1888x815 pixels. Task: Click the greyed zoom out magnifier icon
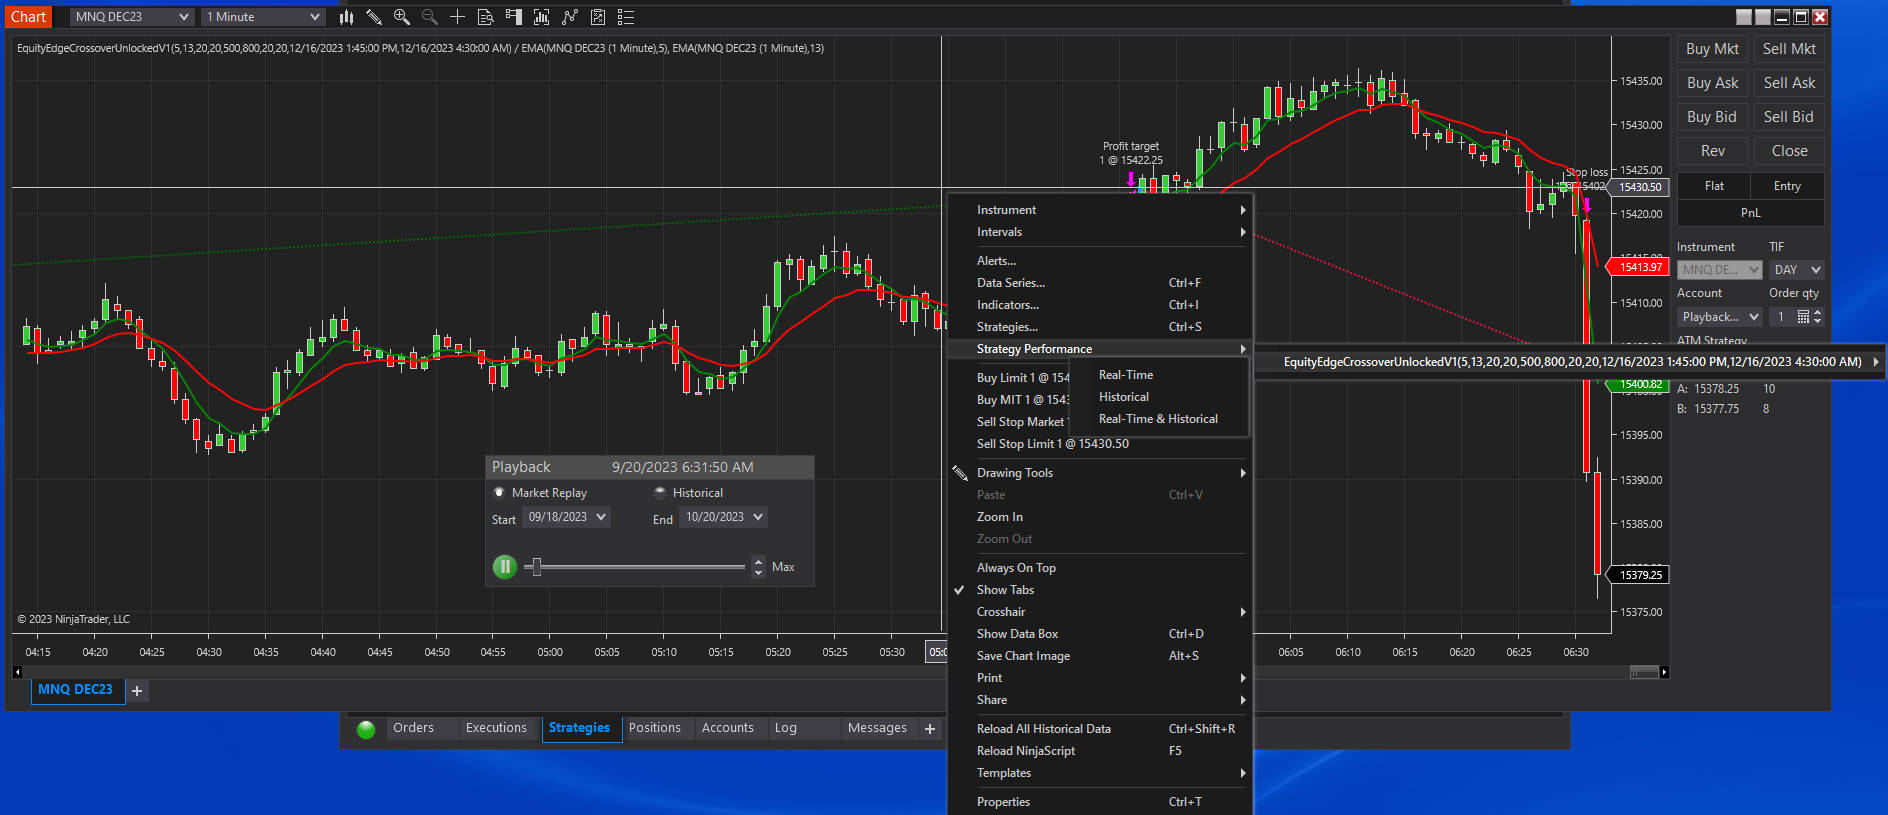coord(430,17)
